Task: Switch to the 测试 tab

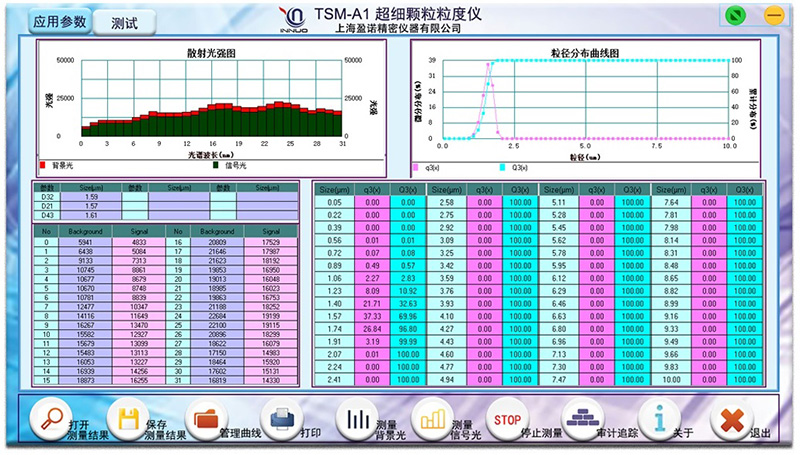Action: tap(125, 21)
